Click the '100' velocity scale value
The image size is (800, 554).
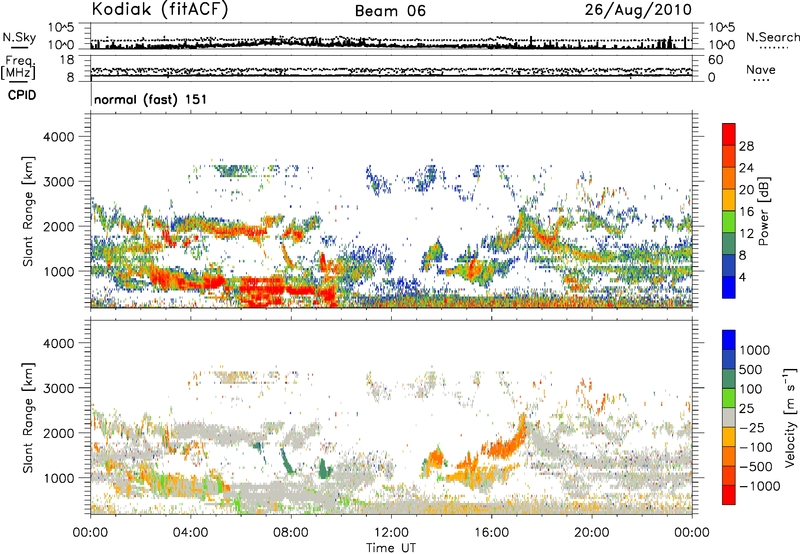click(x=751, y=389)
